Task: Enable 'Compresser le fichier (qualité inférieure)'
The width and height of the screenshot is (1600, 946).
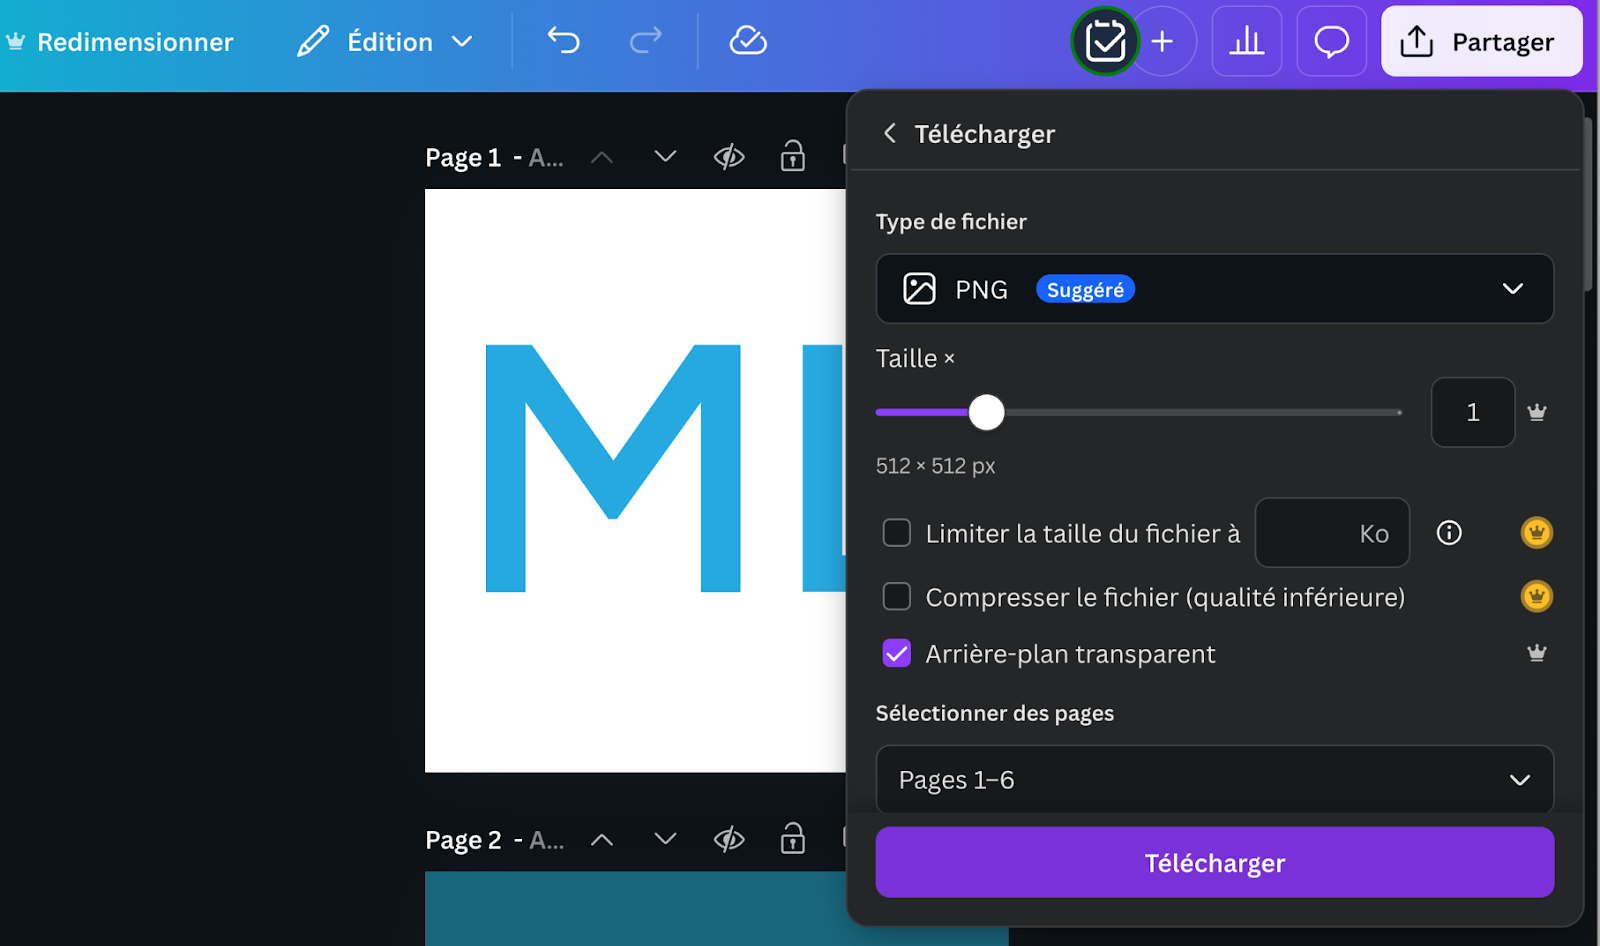Action: pos(896,596)
